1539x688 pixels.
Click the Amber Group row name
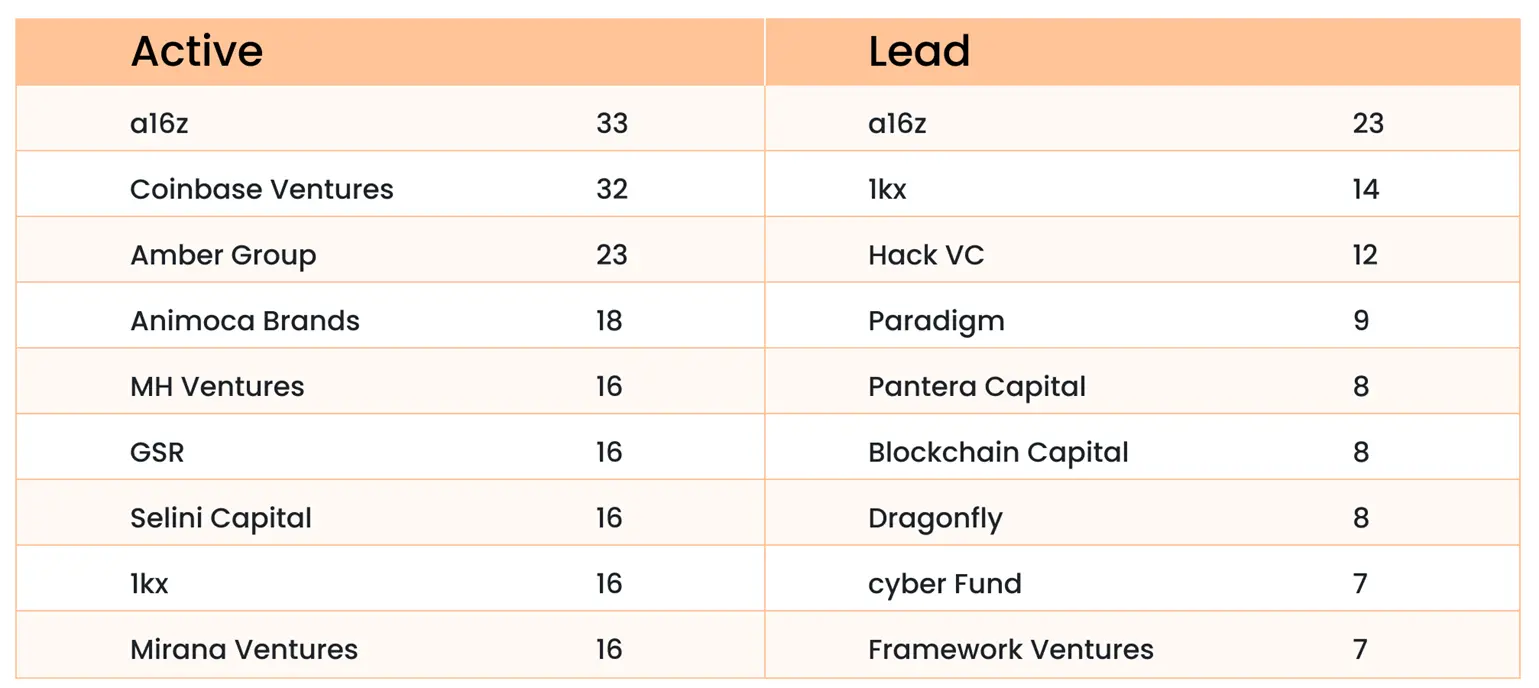[x=223, y=255]
